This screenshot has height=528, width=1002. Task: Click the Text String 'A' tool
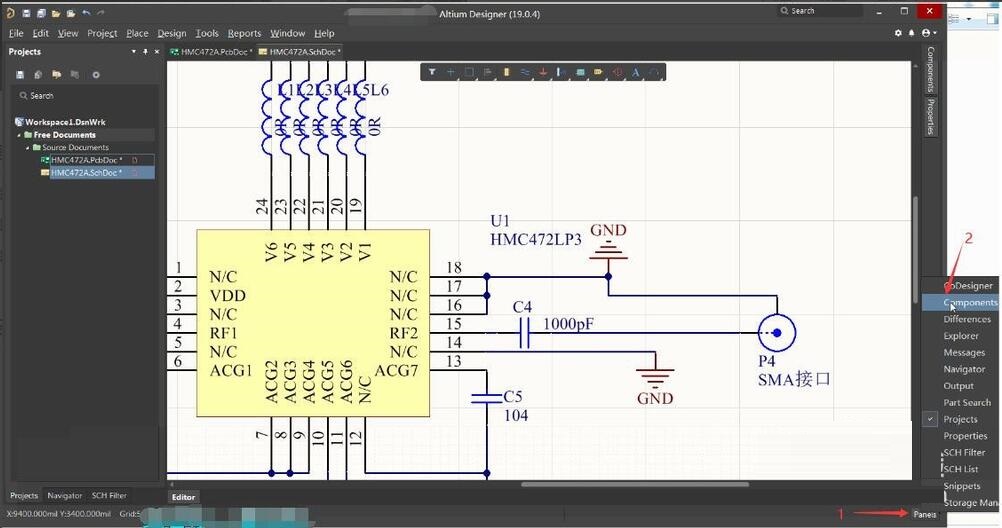tap(636, 72)
